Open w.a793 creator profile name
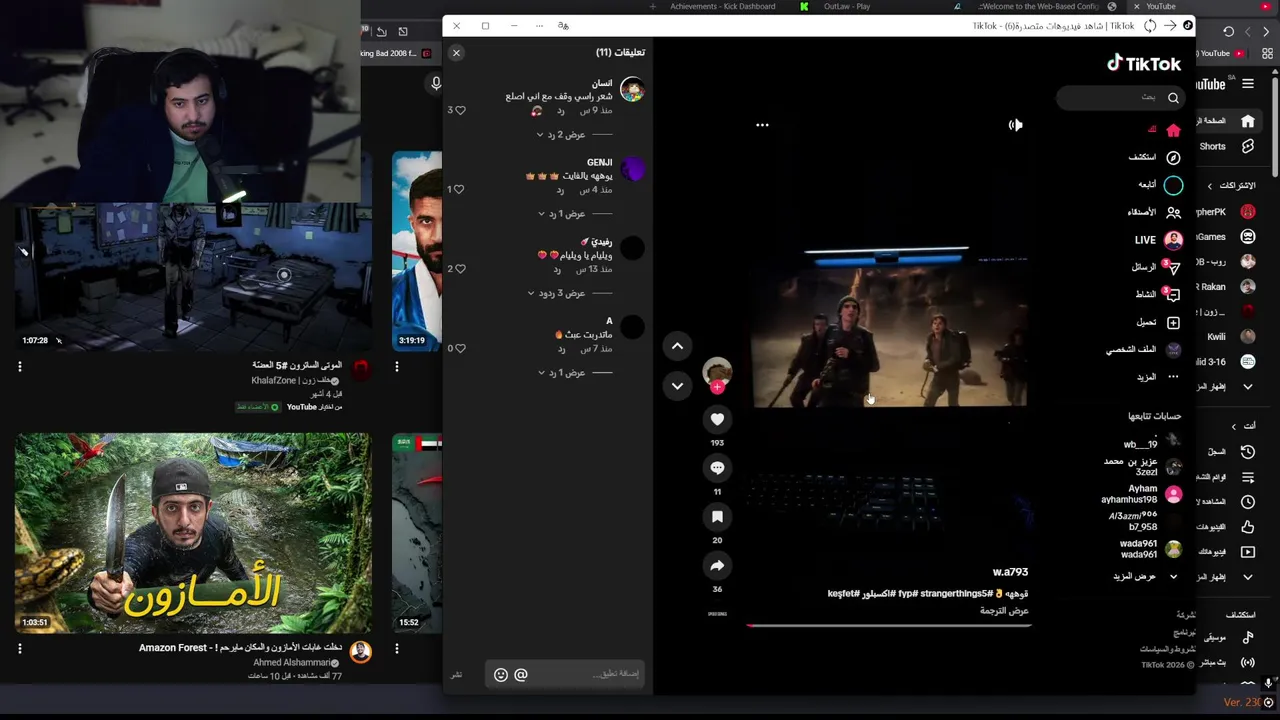The width and height of the screenshot is (1280, 720). 1010,572
